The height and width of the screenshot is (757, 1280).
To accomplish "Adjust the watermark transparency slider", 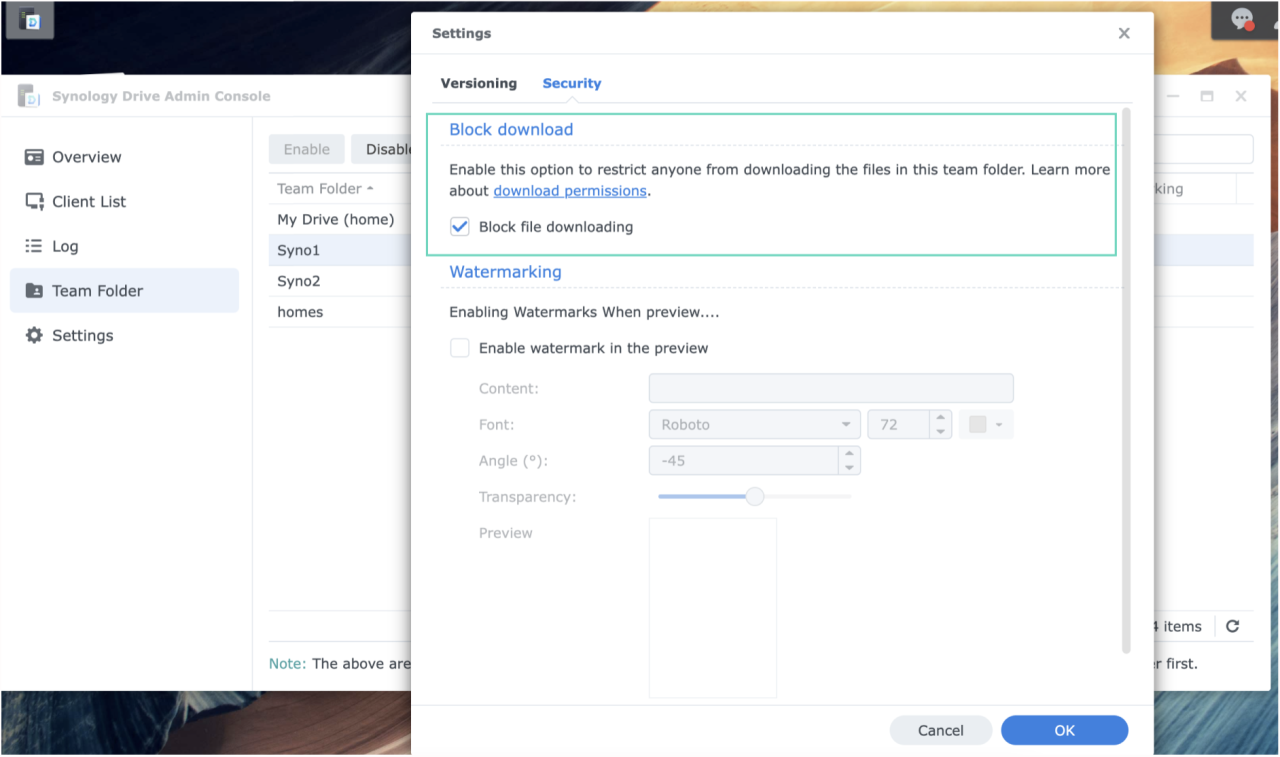I will [755, 496].
